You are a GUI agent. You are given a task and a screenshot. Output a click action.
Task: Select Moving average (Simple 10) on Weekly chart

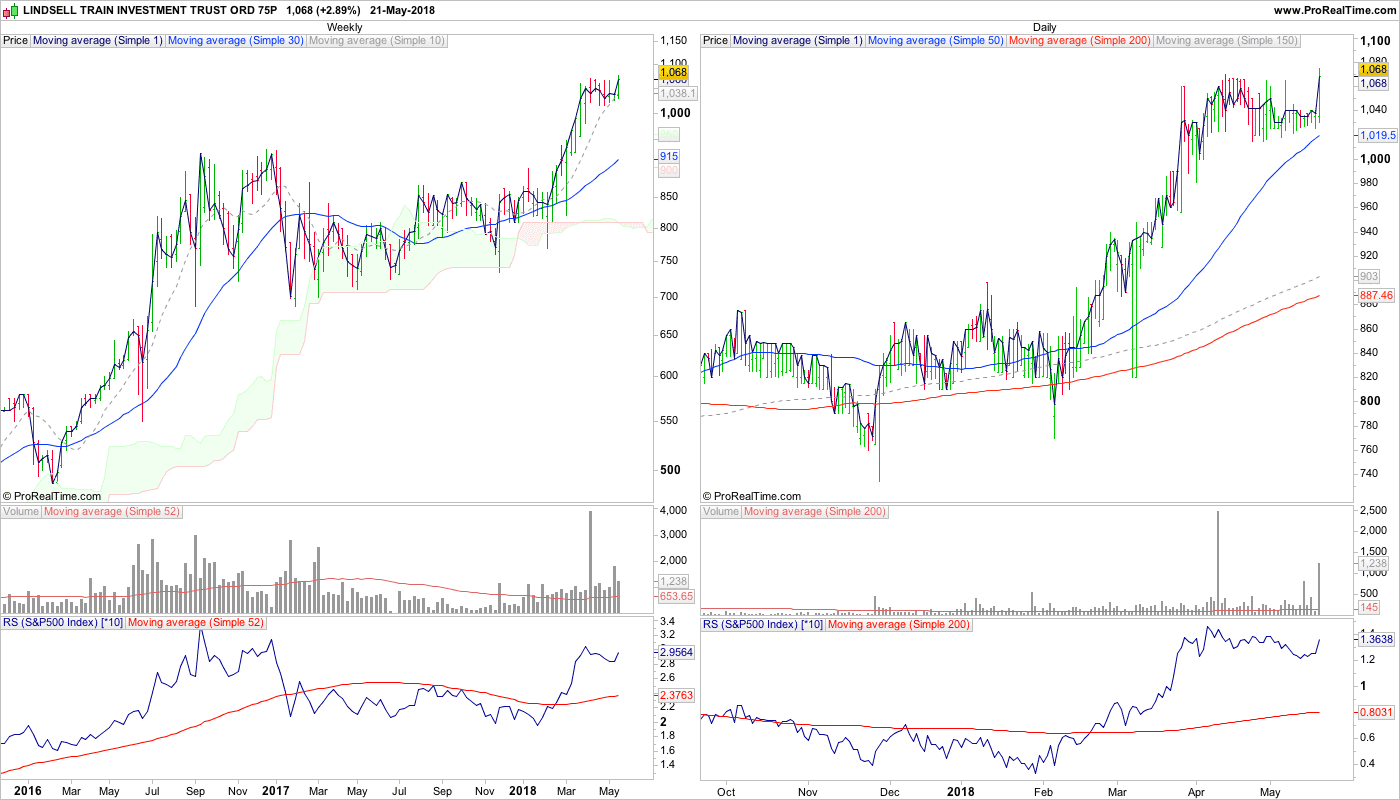pyautogui.click(x=378, y=41)
